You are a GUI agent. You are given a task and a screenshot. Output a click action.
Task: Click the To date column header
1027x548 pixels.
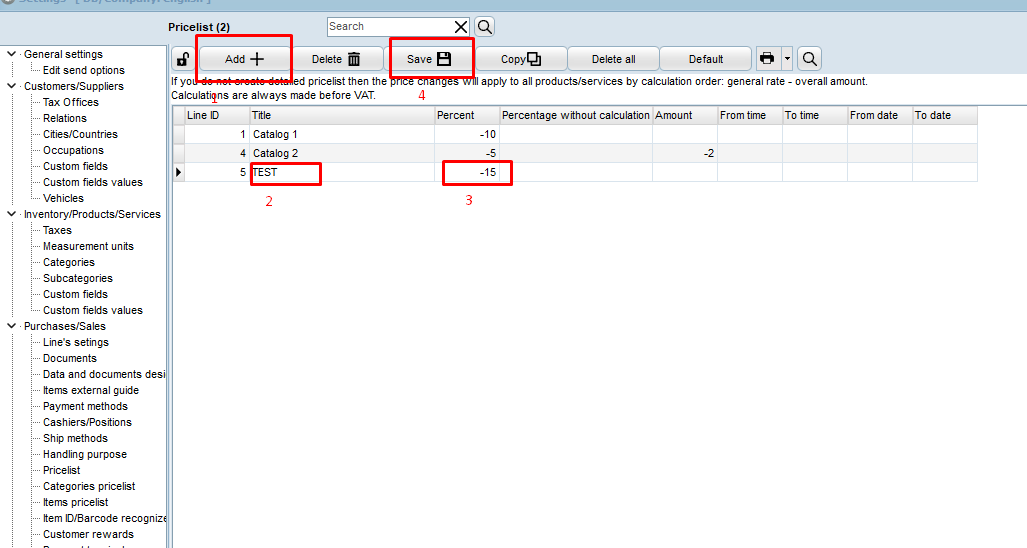coord(944,115)
